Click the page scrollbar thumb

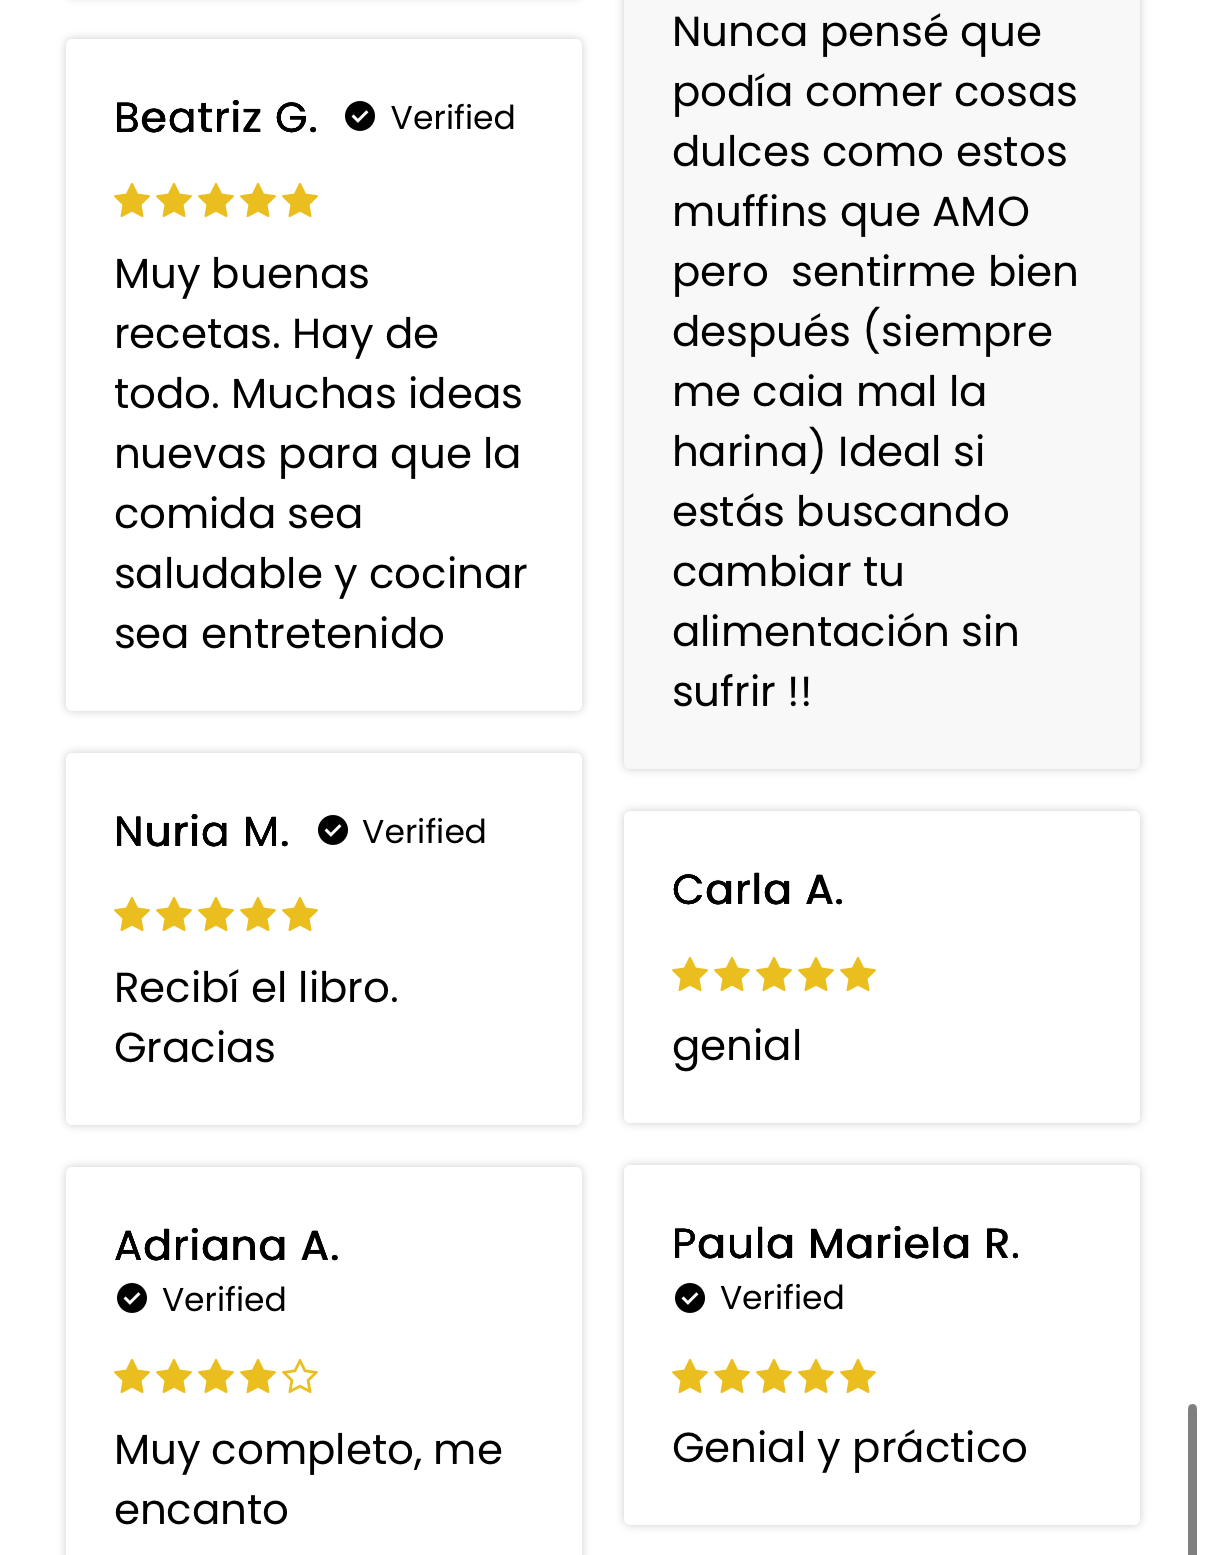pos(1191,1478)
